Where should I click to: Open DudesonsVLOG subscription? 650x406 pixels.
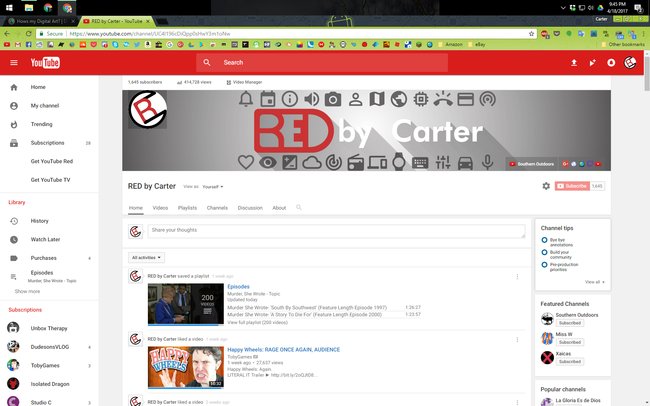50,347
